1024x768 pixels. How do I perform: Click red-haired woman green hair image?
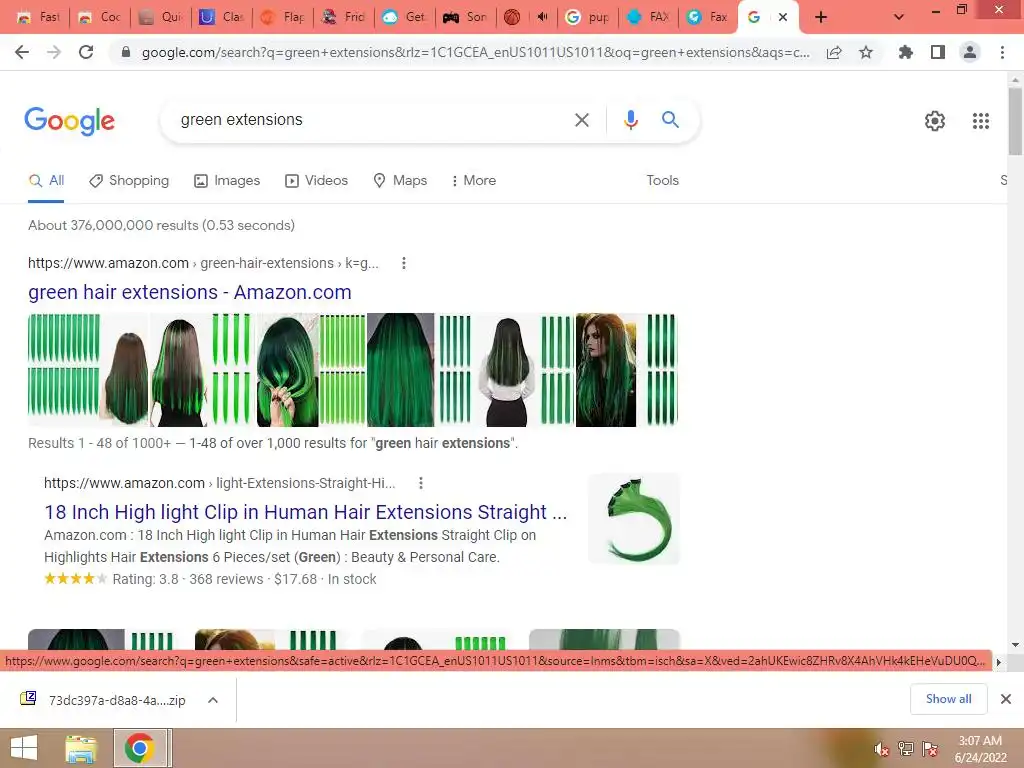coord(605,370)
